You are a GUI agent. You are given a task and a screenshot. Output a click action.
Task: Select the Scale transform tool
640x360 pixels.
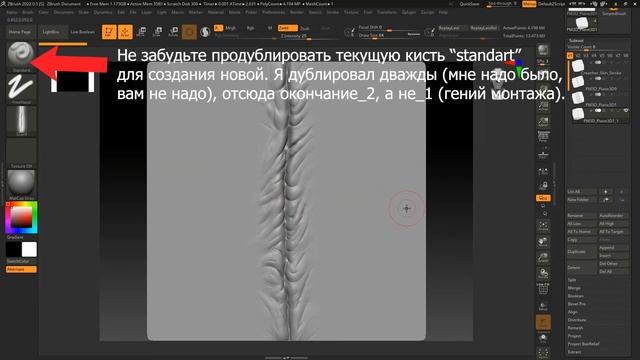point(157,32)
